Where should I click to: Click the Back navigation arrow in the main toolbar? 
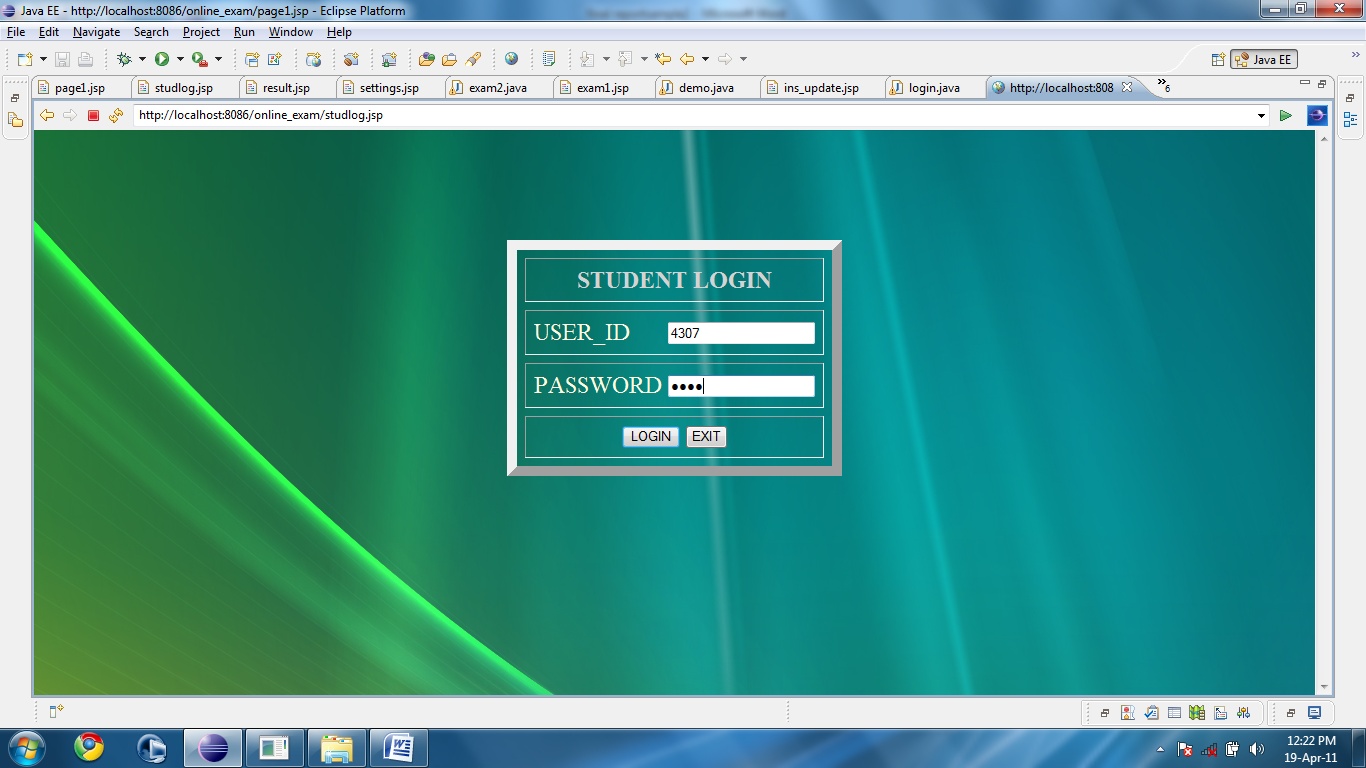pos(687,59)
